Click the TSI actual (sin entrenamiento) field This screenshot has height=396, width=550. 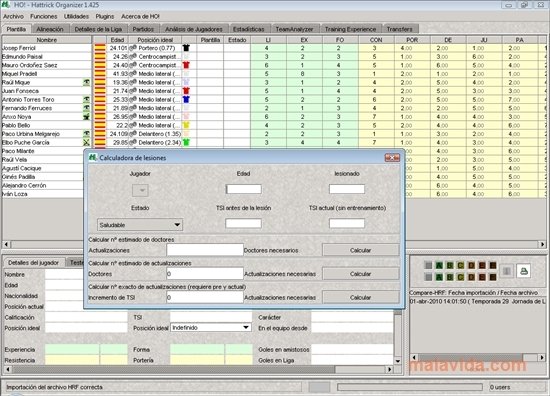(x=347, y=223)
